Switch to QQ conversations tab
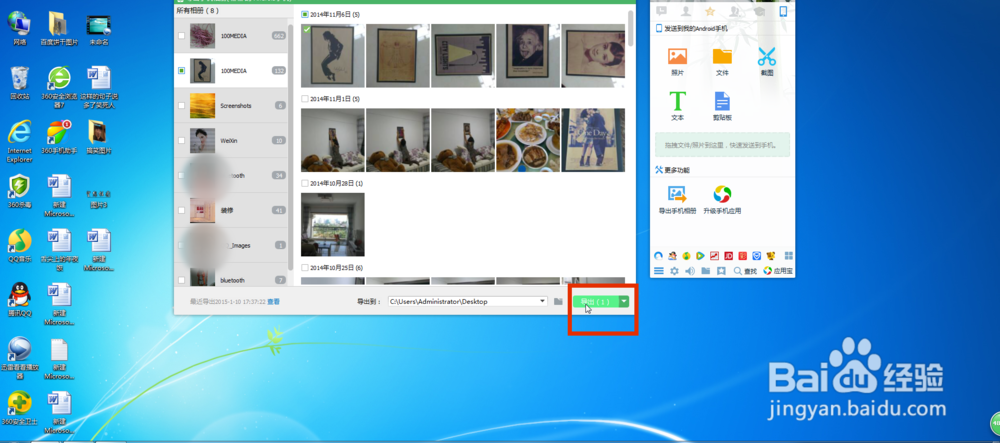1000x443 pixels. click(661, 11)
